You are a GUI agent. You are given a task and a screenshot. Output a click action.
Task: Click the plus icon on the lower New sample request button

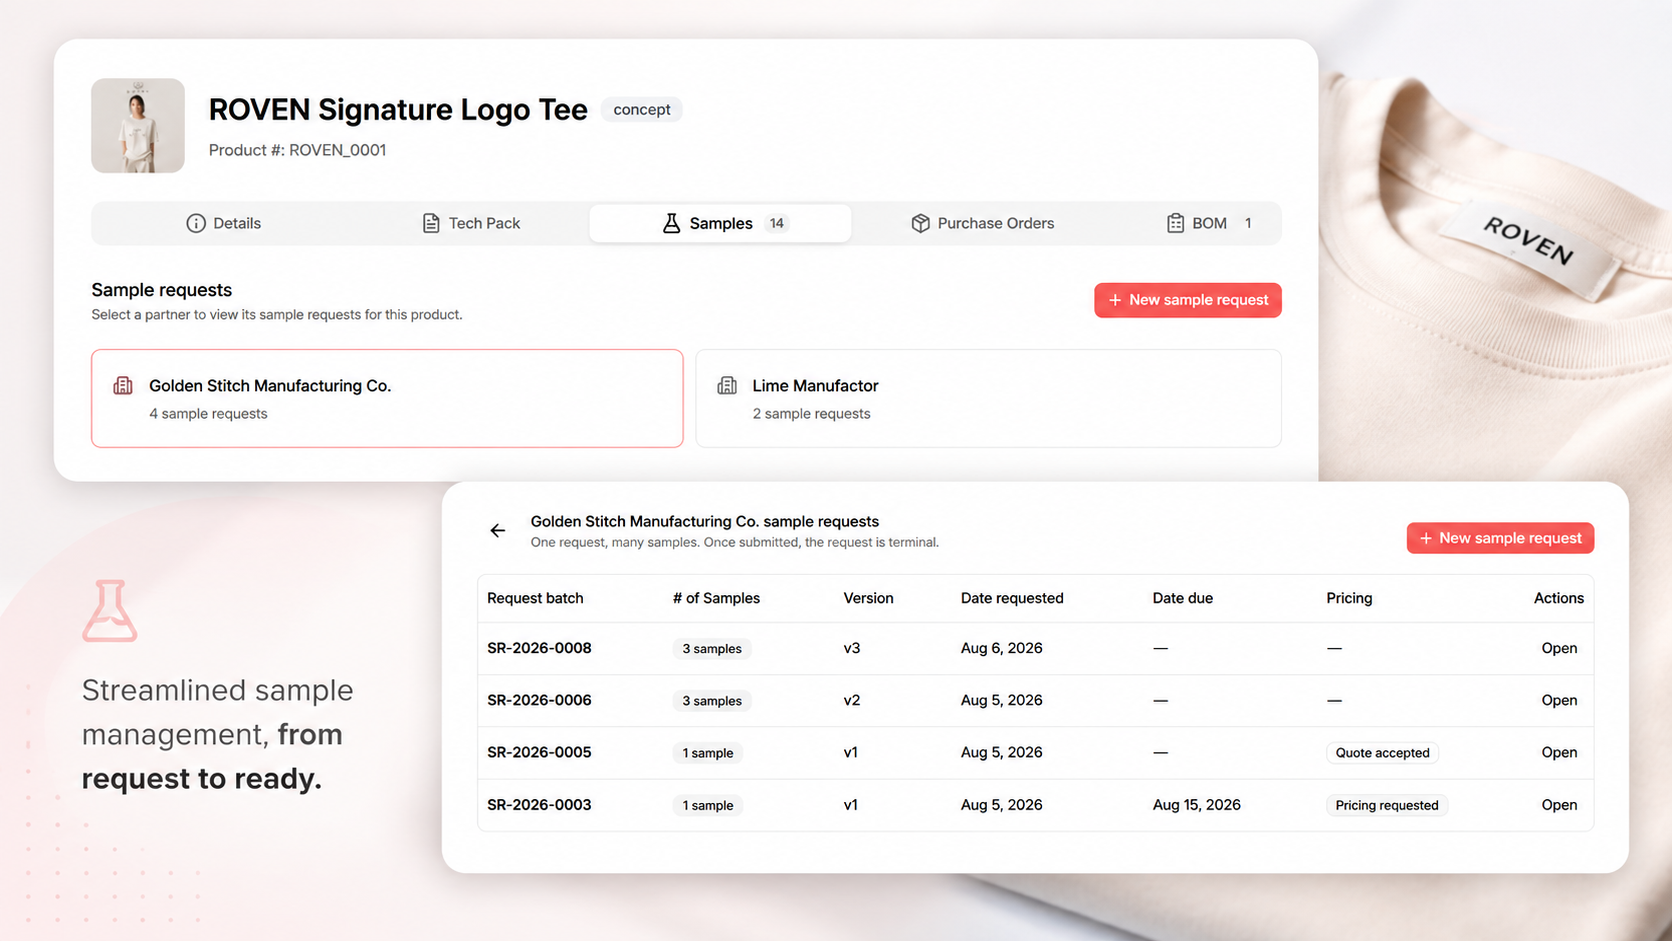point(1426,538)
